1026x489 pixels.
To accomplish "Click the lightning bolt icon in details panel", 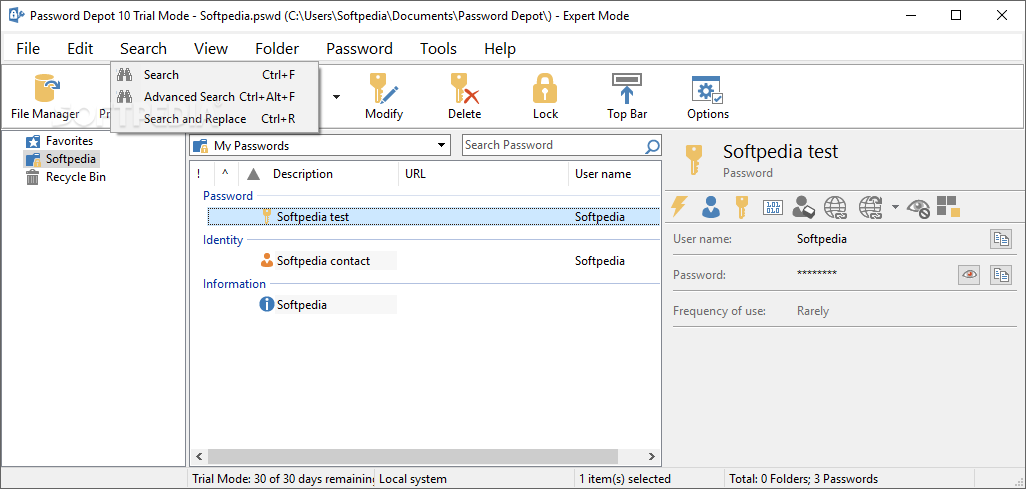I will pos(680,207).
